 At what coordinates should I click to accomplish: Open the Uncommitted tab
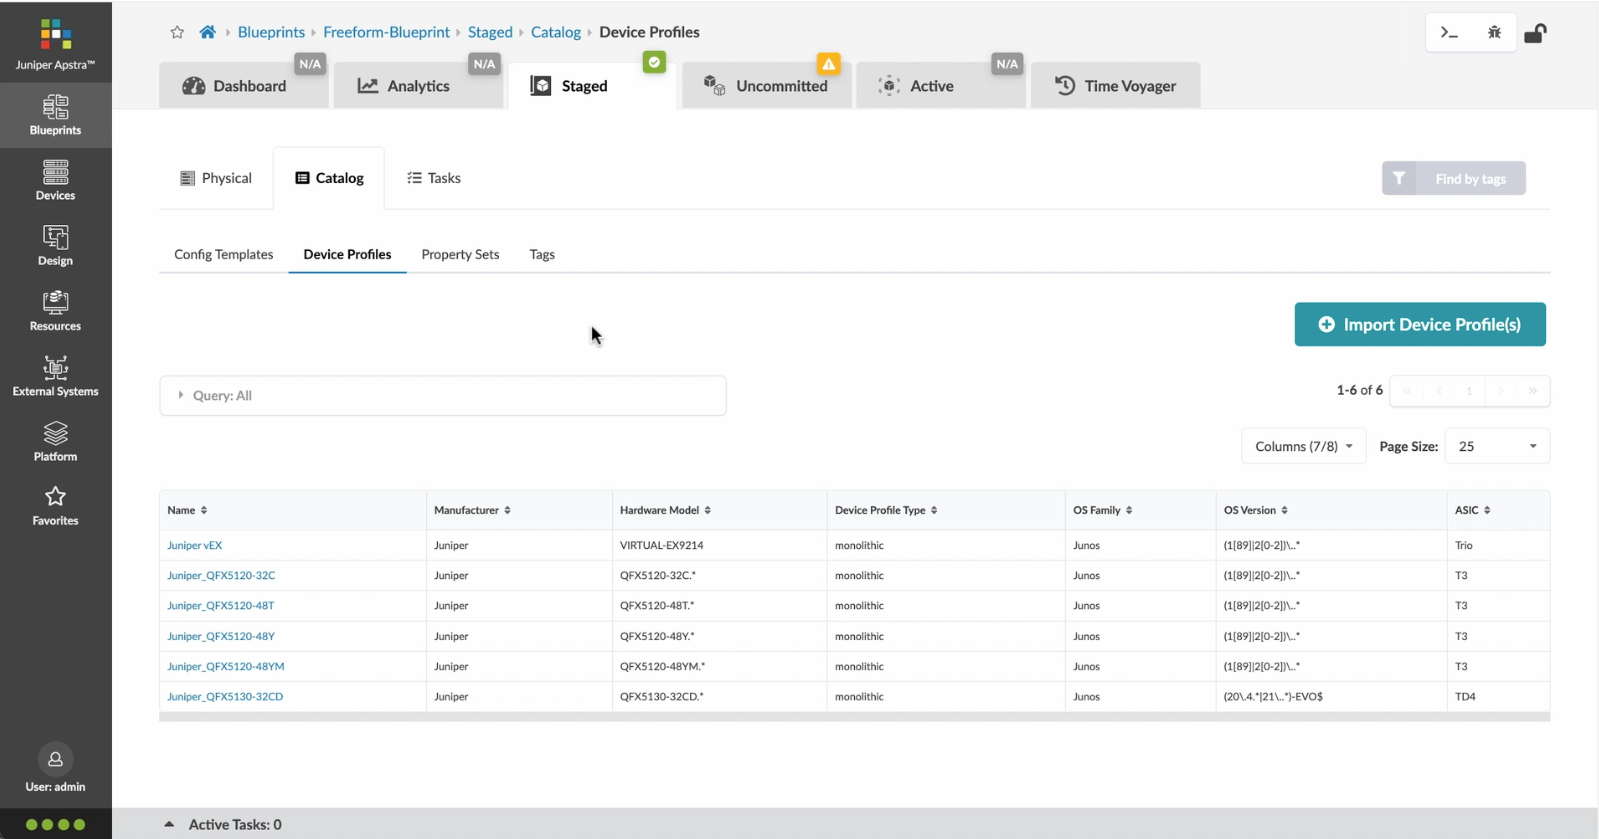766,86
